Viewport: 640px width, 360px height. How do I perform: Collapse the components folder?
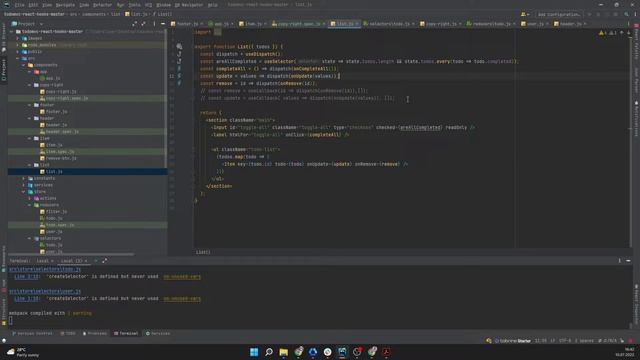click(24, 65)
